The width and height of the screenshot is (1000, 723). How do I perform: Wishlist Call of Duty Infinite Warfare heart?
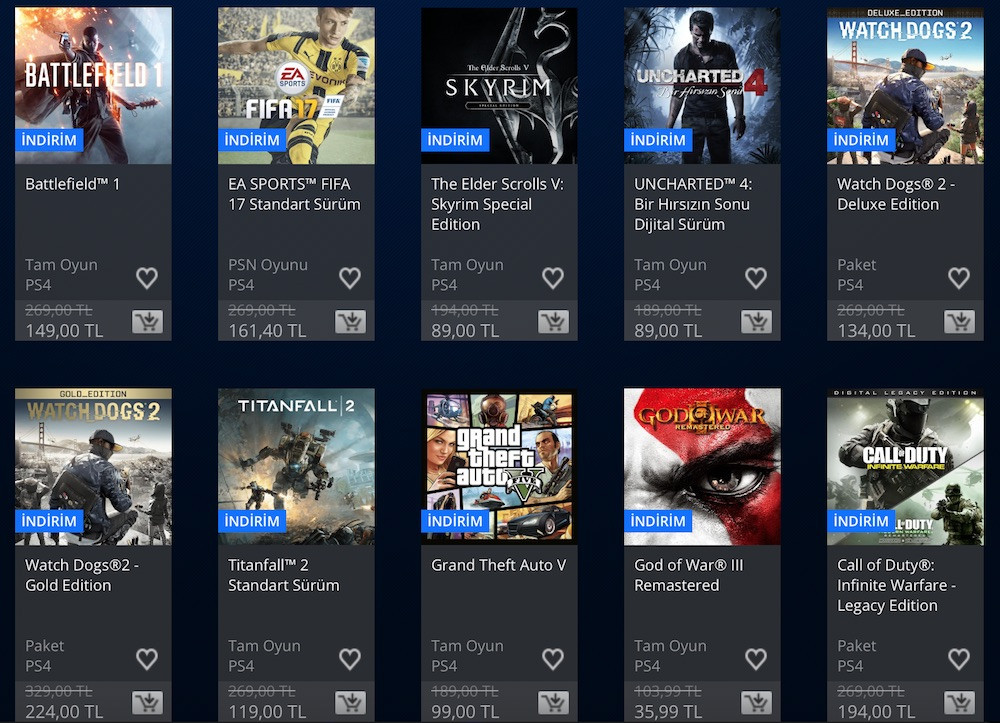point(959,659)
